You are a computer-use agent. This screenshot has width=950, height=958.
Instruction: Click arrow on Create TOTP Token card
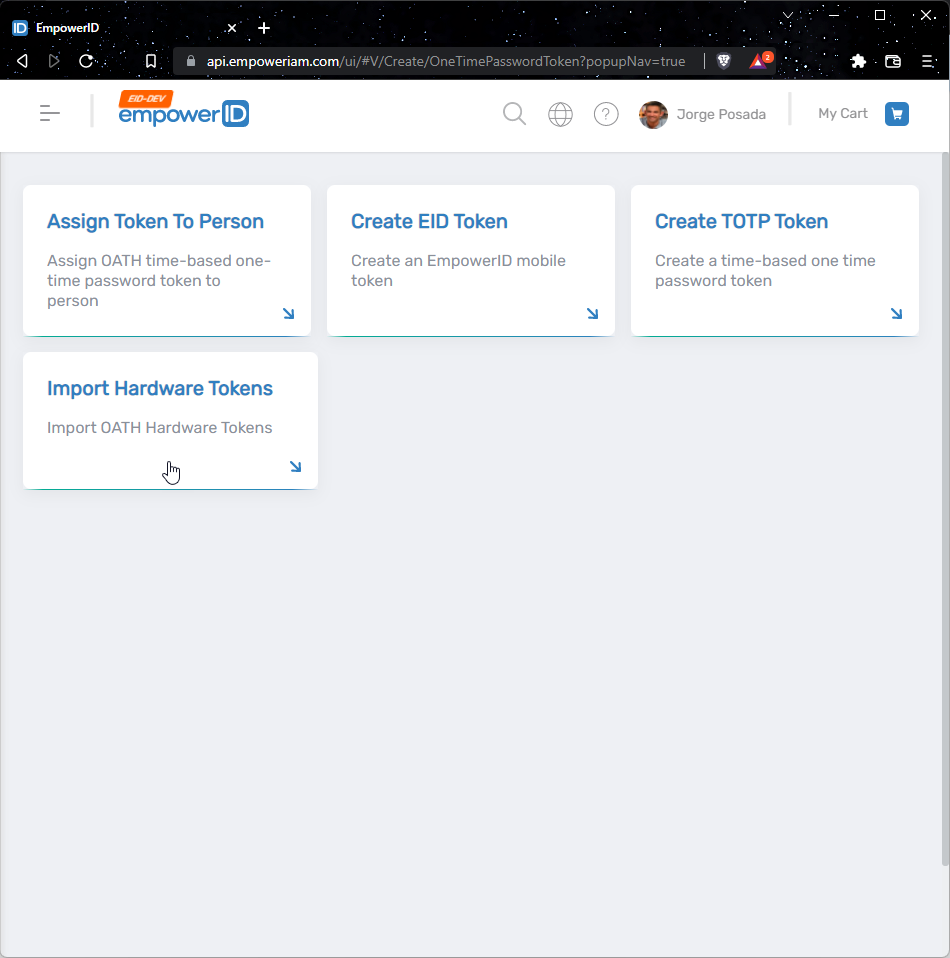(x=896, y=314)
